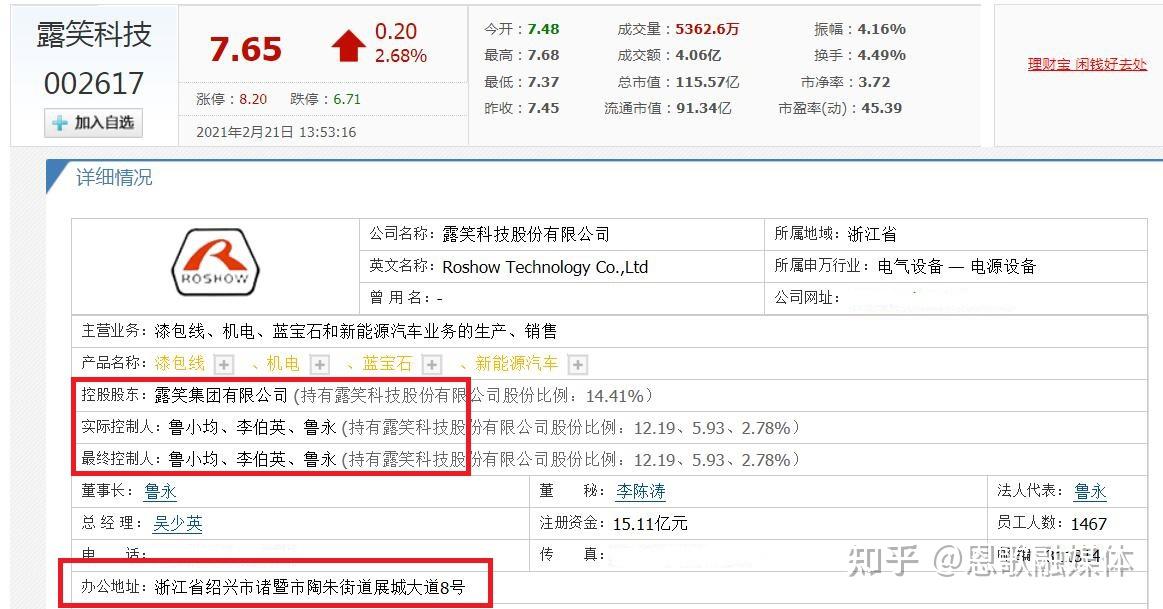
Task: Expand the plus icon next to 新能源汽车
Action: tap(578, 364)
